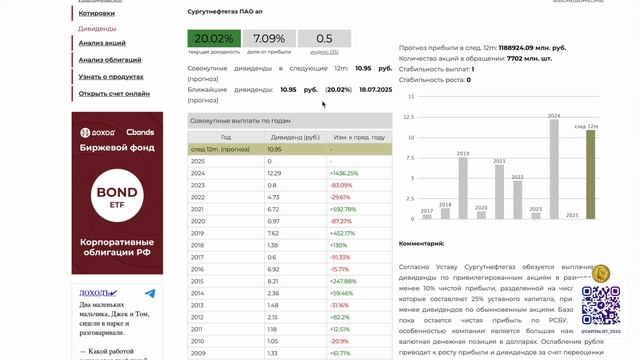Select Дивиденды in the sidebar menu

click(97, 29)
